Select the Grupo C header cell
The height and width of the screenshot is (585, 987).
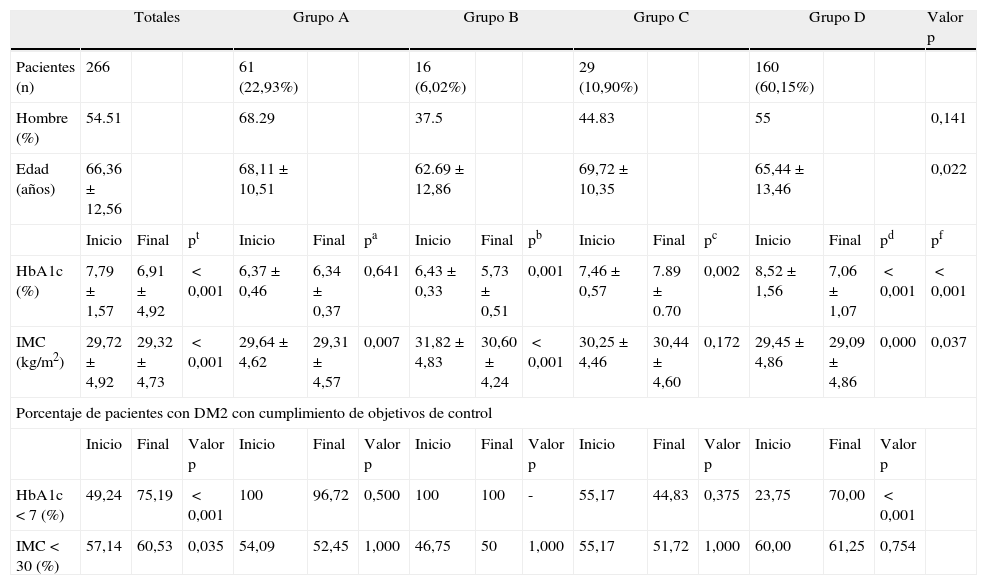pos(661,18)
